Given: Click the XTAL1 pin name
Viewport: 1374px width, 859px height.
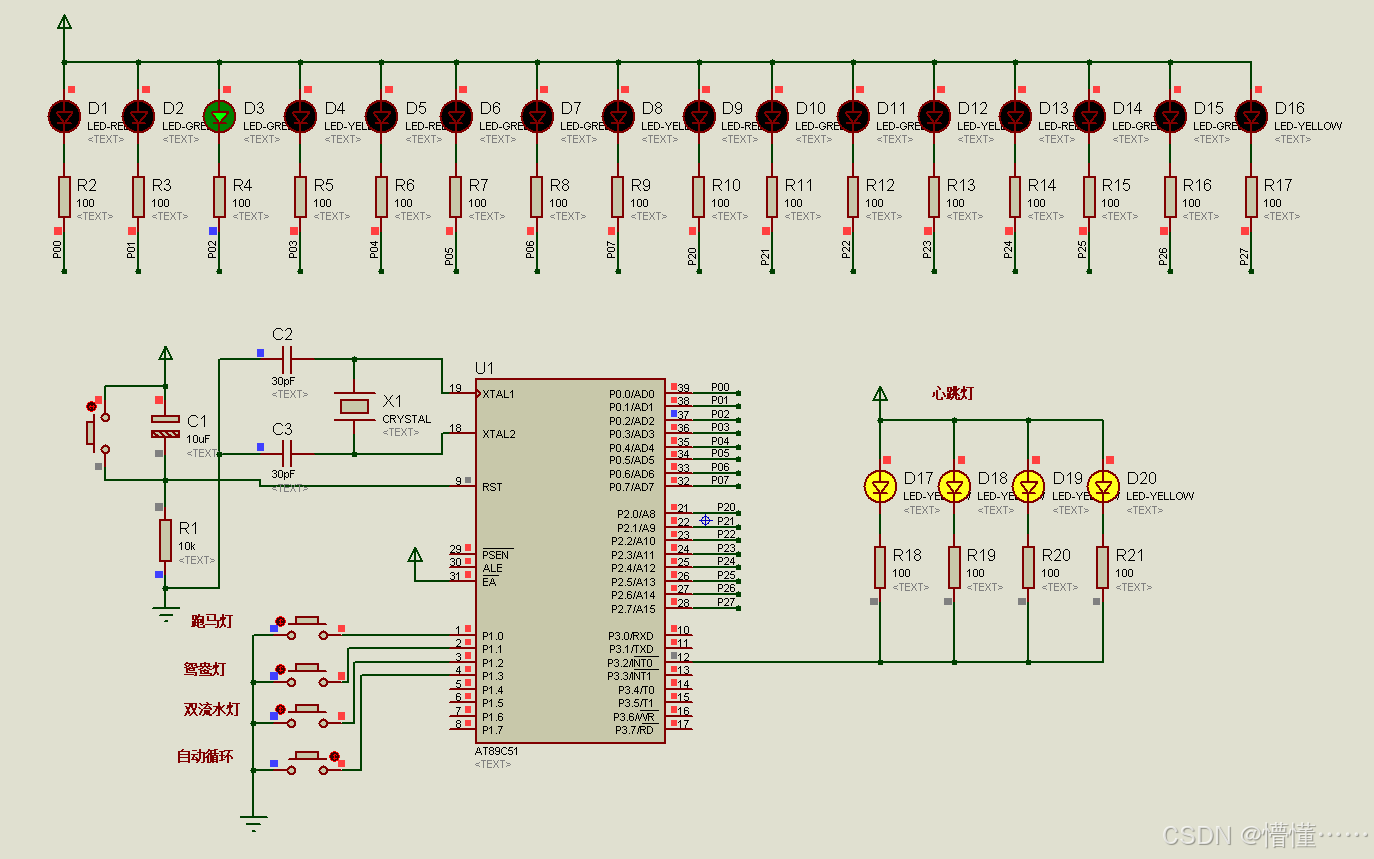Looking at the screenshot, I should [x=499, y=394].
